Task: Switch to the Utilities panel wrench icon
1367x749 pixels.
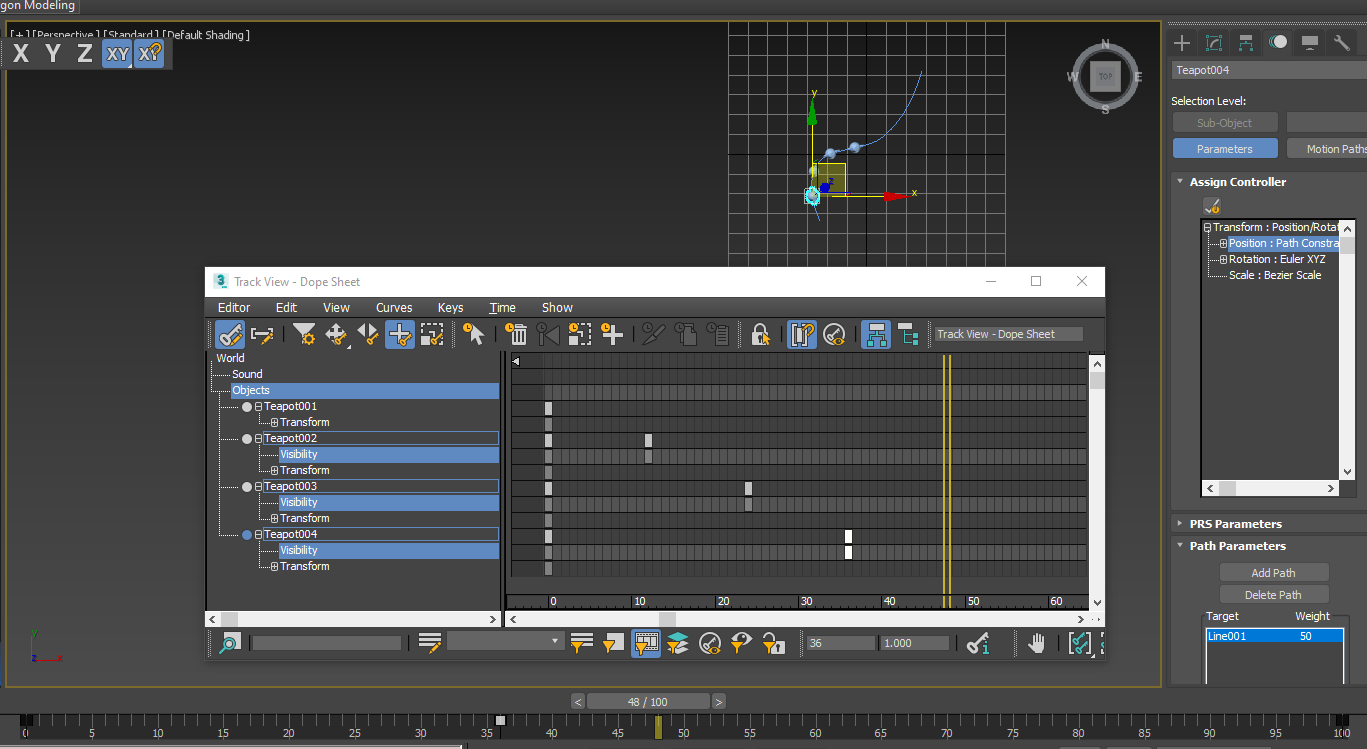Action: (x=1341, y=43)
